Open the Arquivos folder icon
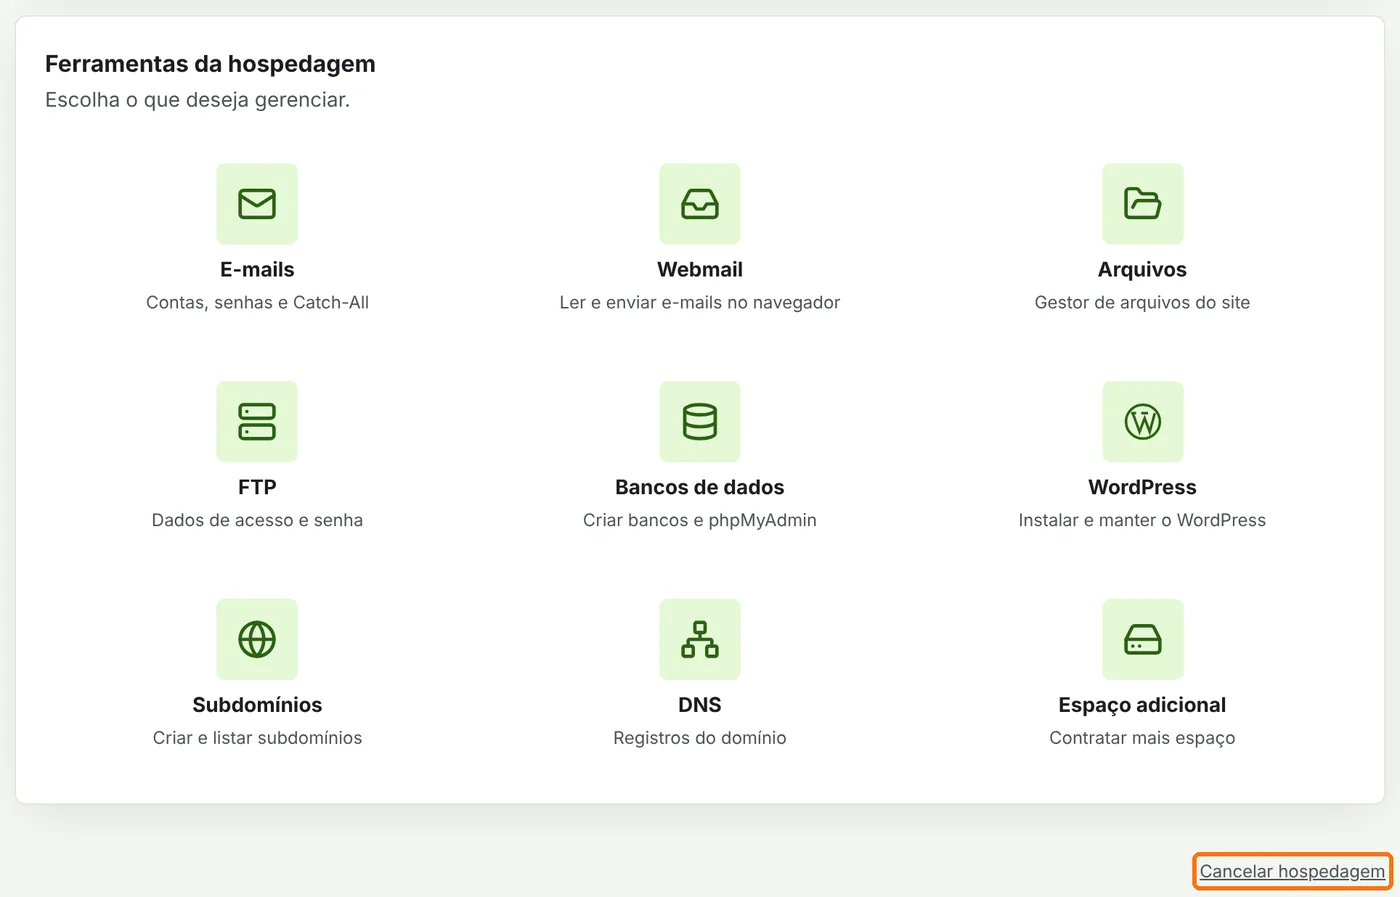Screen dimensions: 1400x897 coord(1143,204)
